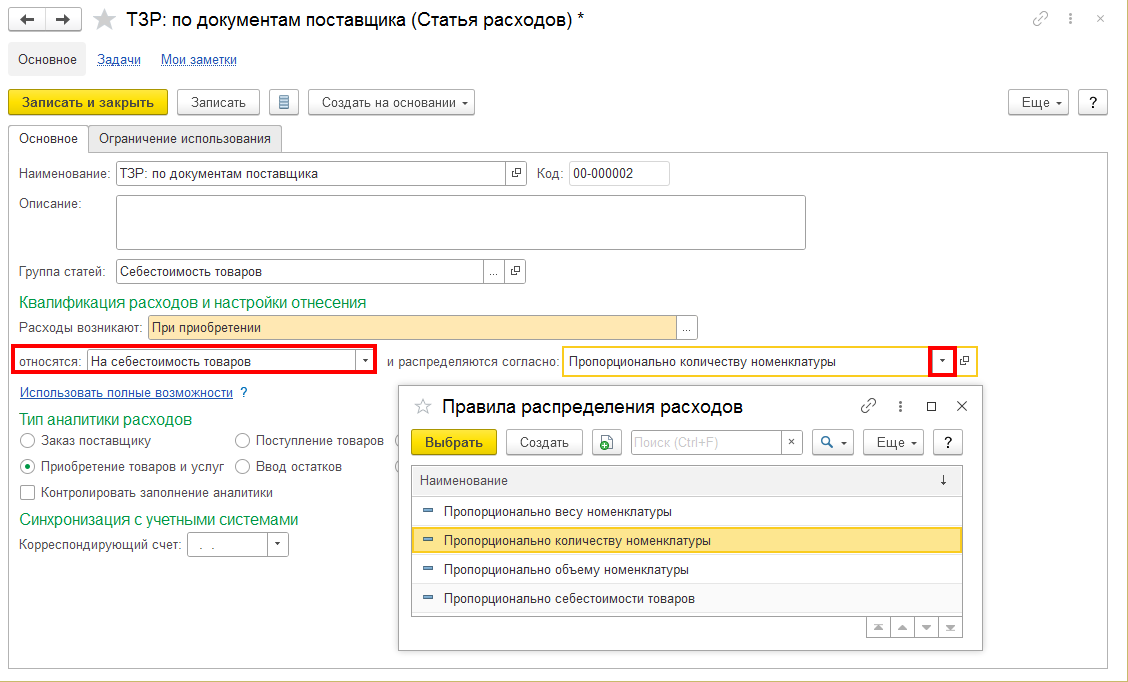Select Ввод остатков radio button
Viewport: 1128px width, 682px height.
click(243, 466)
